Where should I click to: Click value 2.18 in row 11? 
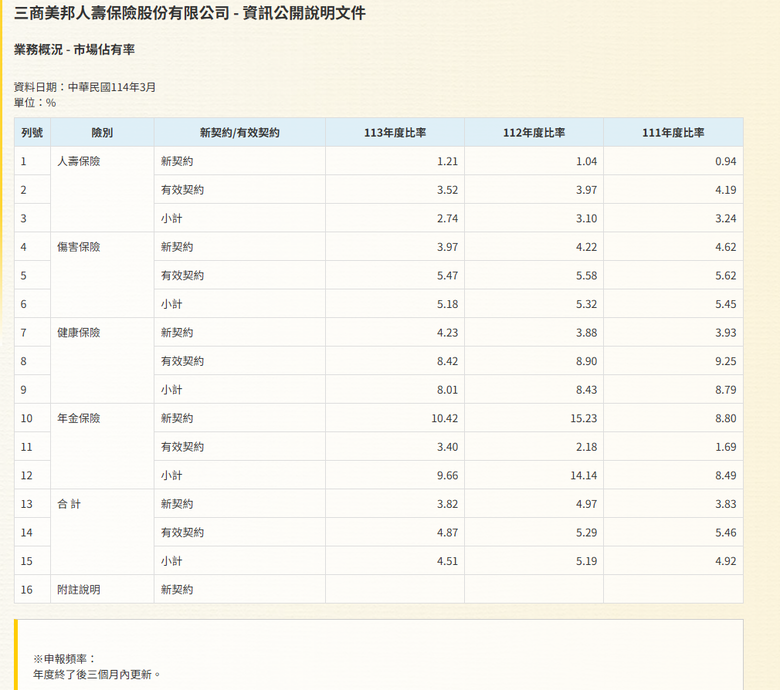coord(586,447)
